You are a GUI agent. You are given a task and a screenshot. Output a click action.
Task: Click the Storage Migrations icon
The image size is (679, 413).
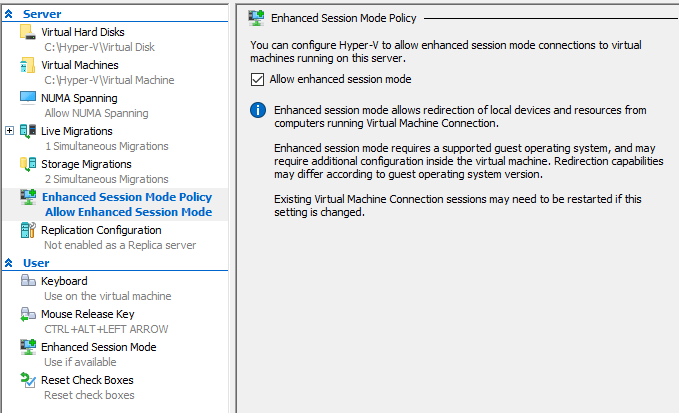coord(28,164)
